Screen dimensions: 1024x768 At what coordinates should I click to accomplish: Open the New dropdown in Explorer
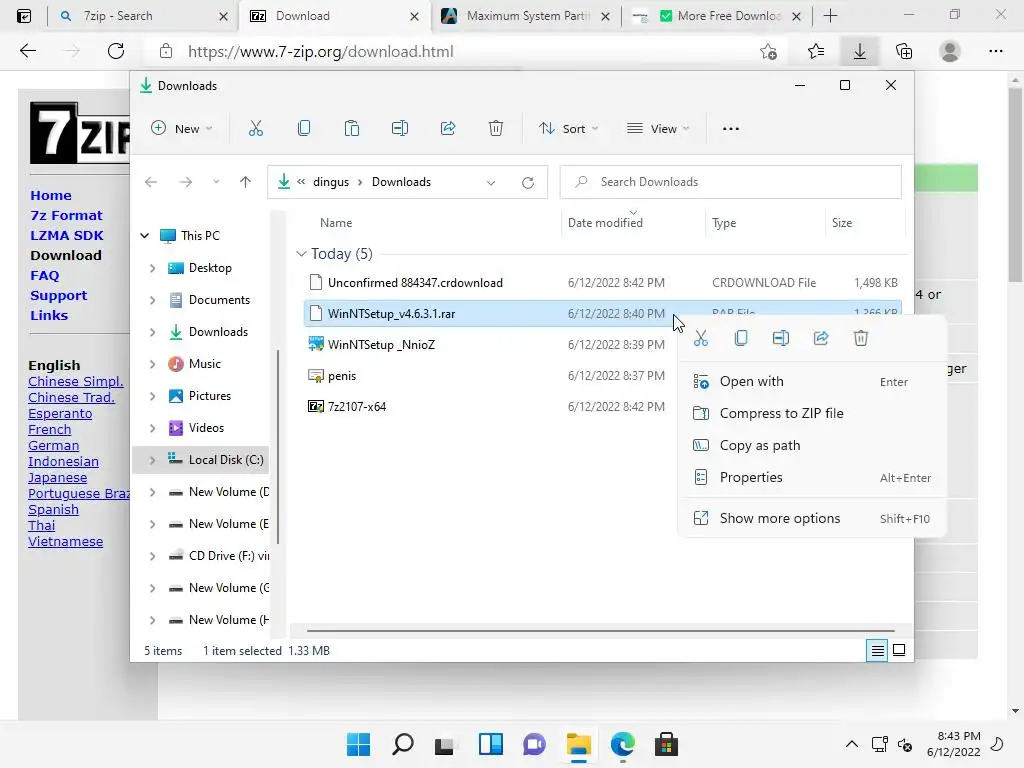coord(182,129)
